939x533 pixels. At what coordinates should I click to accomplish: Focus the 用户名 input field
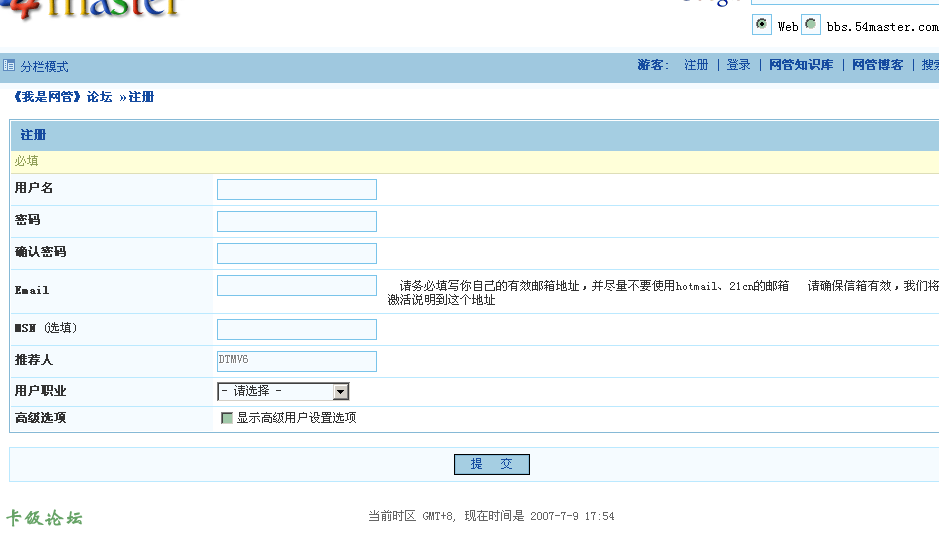(296, 189)
